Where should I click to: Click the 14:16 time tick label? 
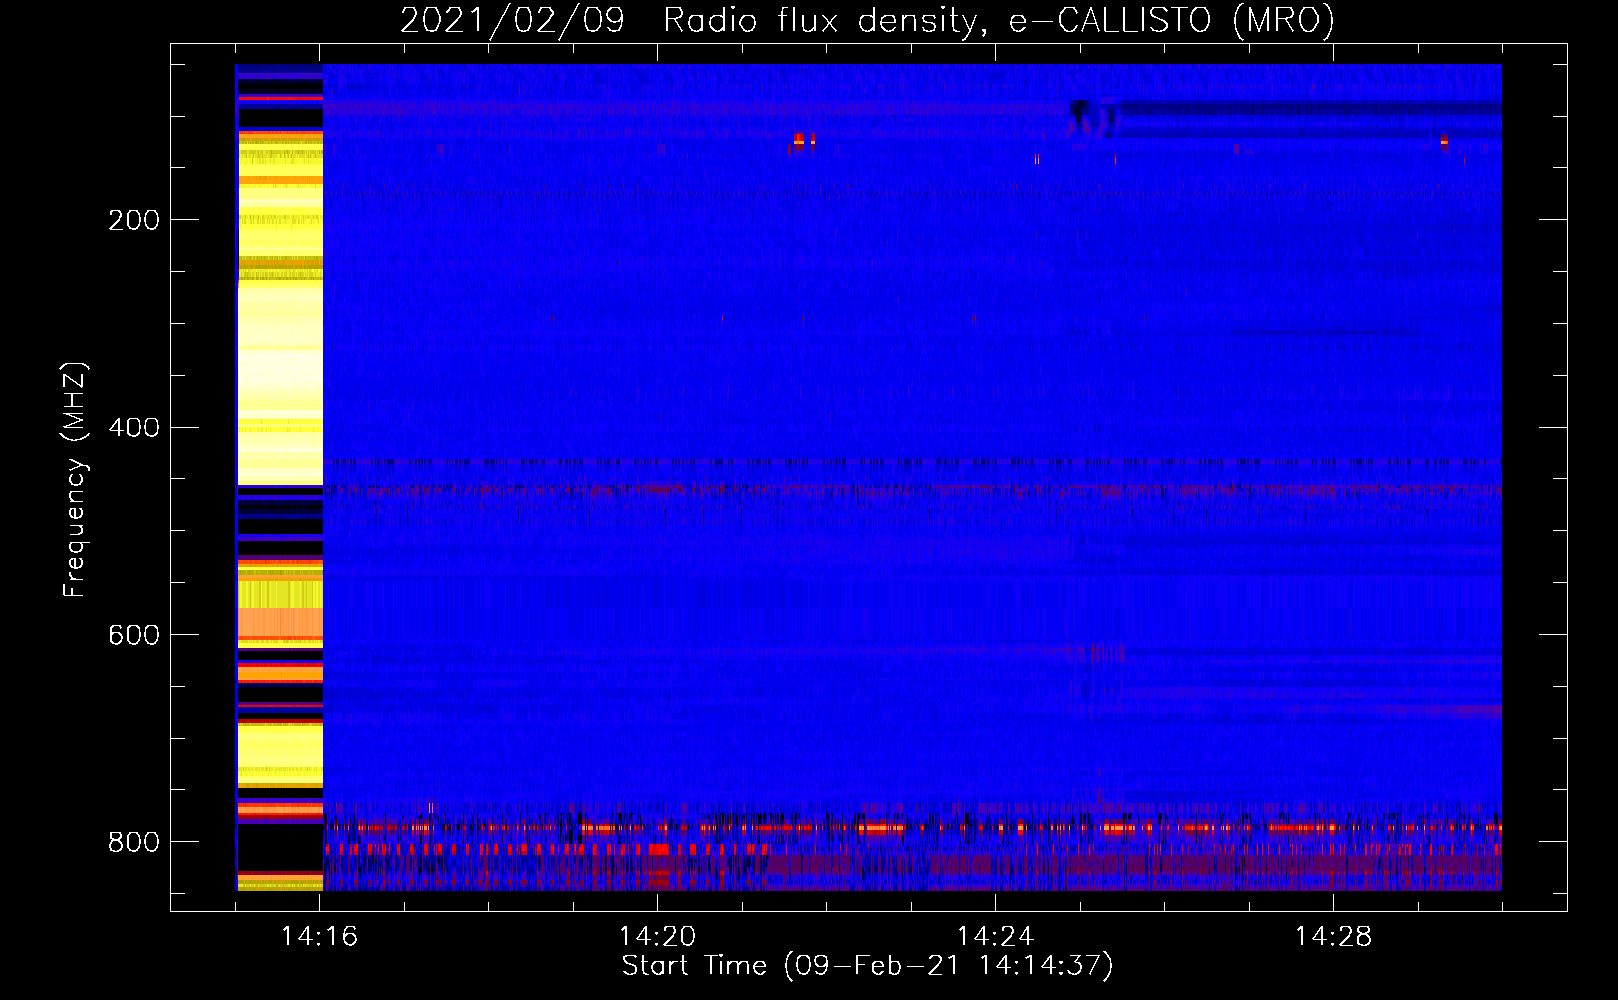(319, 937)
